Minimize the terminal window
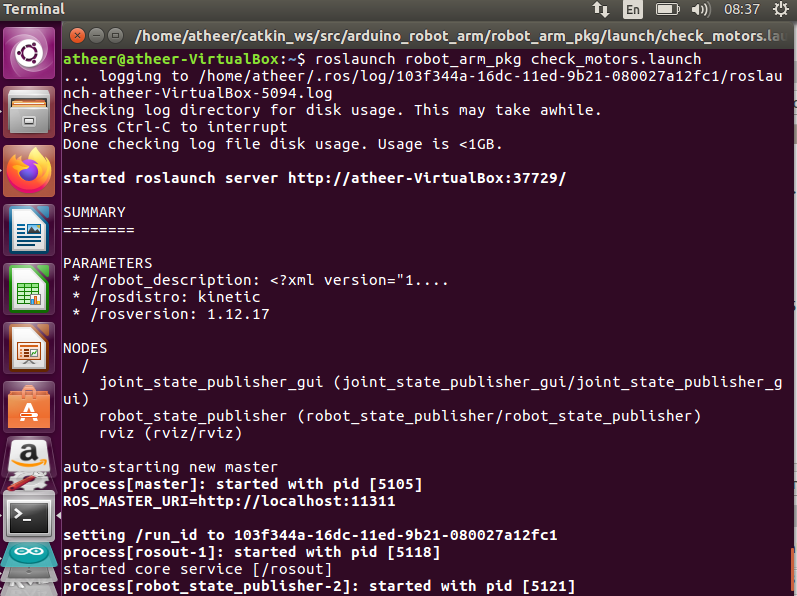The width and height of the screenshot is (797, 596). point(96,36)
